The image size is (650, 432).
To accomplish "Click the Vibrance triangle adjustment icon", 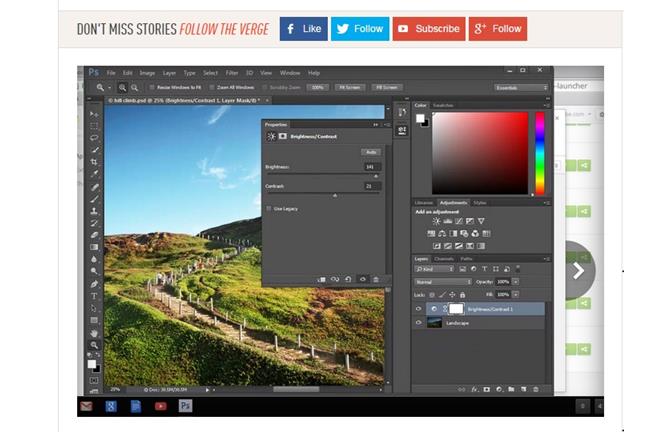I will coord(481,221).
